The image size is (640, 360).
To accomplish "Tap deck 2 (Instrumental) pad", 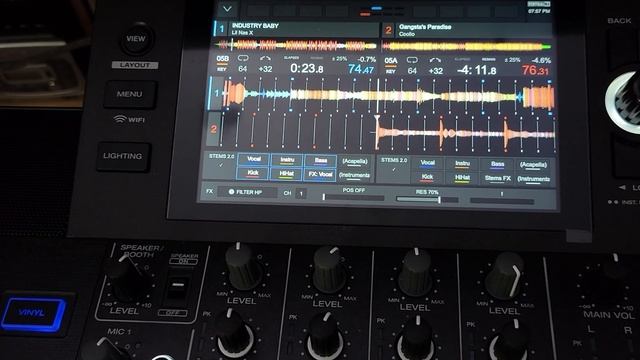I will [x=533, y=180].
